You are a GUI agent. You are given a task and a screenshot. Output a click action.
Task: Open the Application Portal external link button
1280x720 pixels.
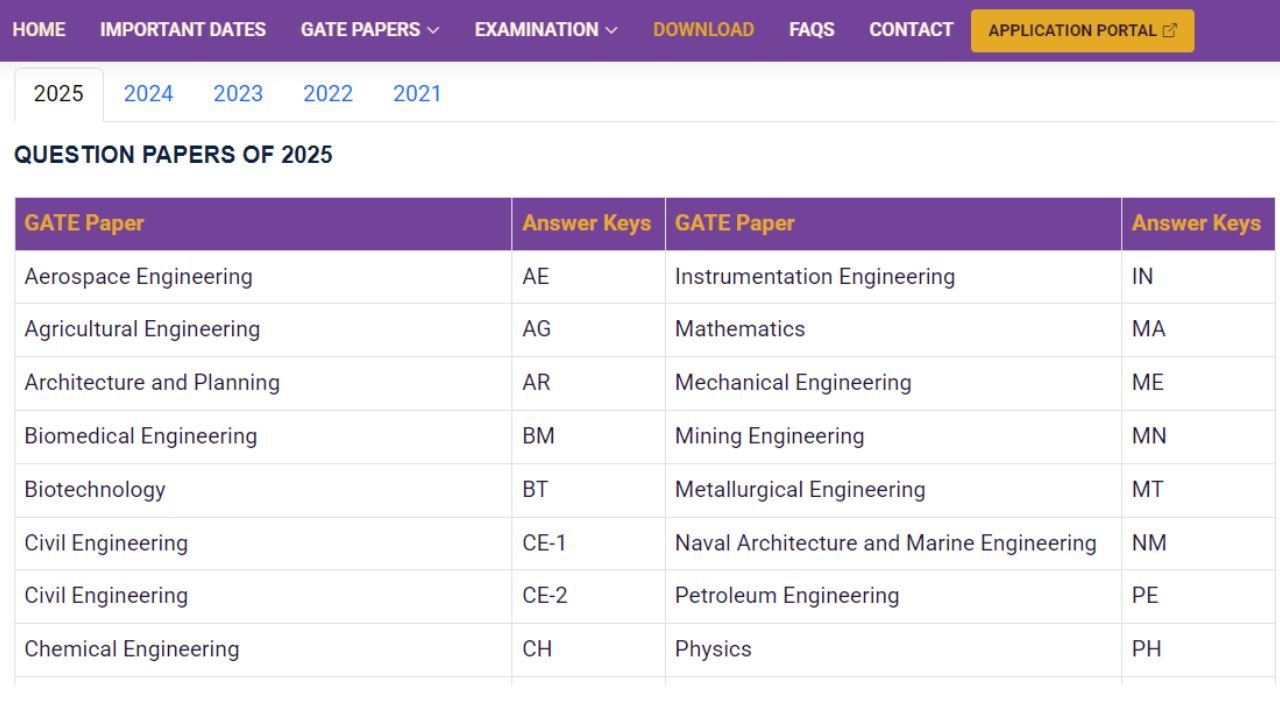pyautogui.click(x=1082, y=30)
